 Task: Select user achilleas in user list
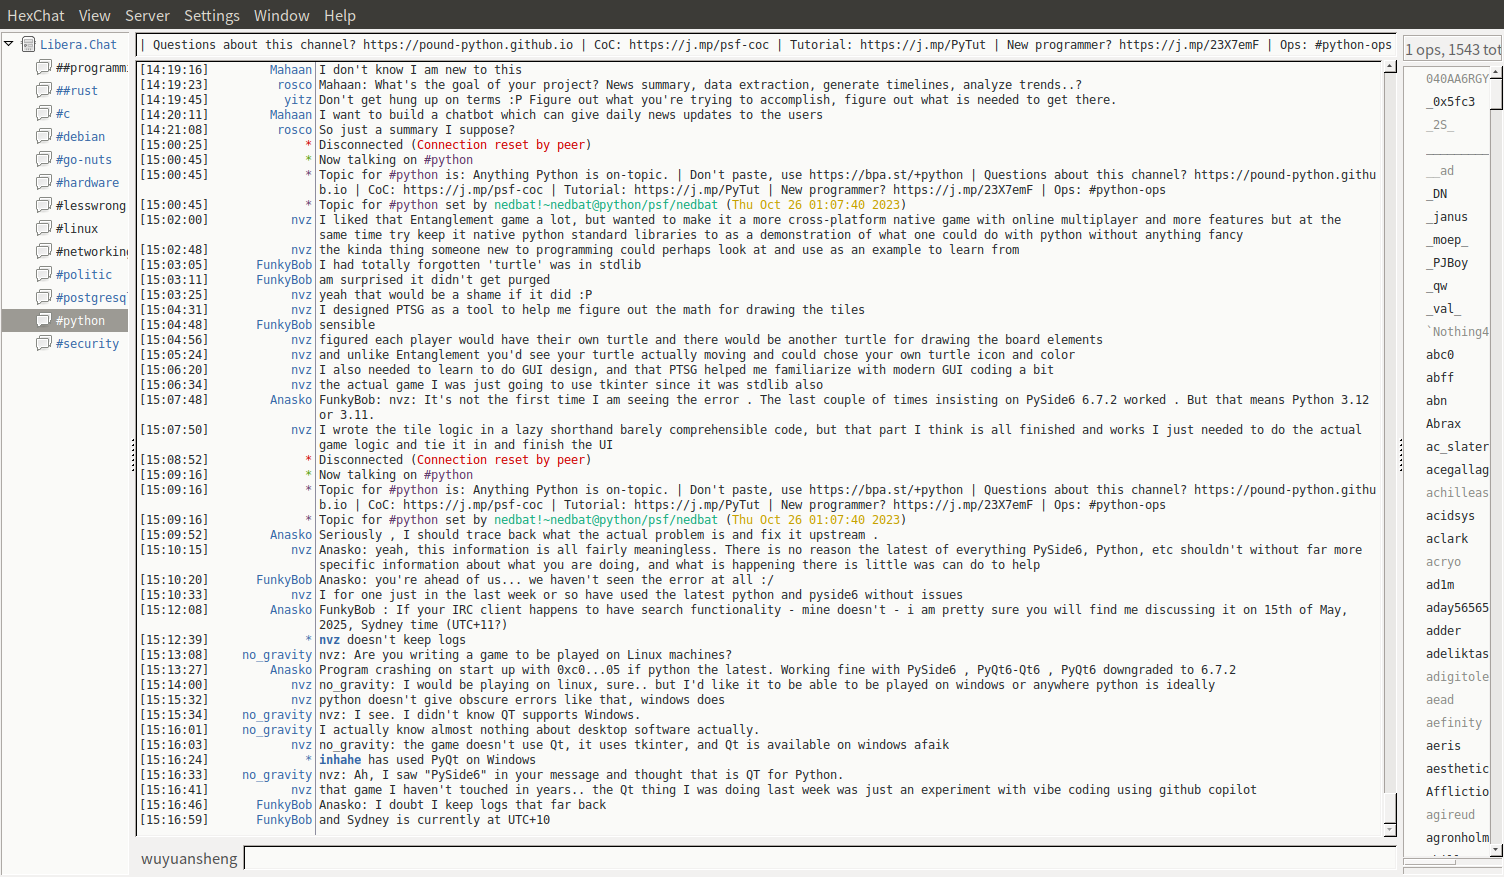1457,493
